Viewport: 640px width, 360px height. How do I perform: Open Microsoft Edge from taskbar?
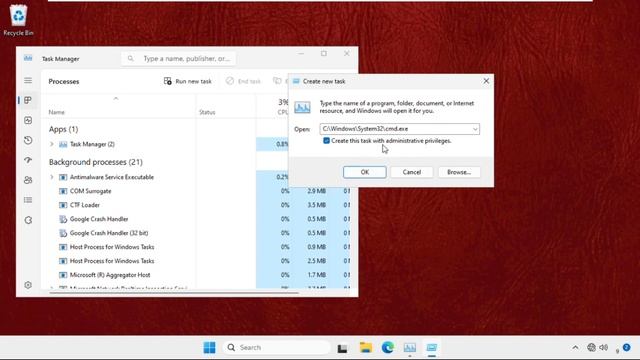(x=388, y=347)
